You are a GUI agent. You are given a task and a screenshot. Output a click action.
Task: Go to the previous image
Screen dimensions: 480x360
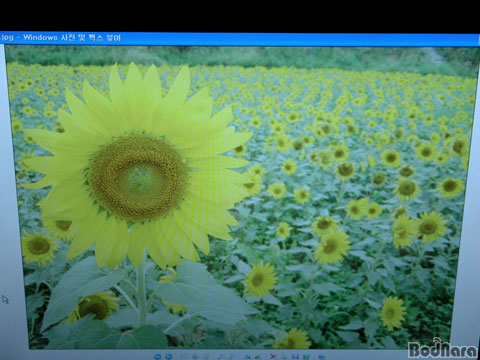pyautogui.click(x=157, y=356)
